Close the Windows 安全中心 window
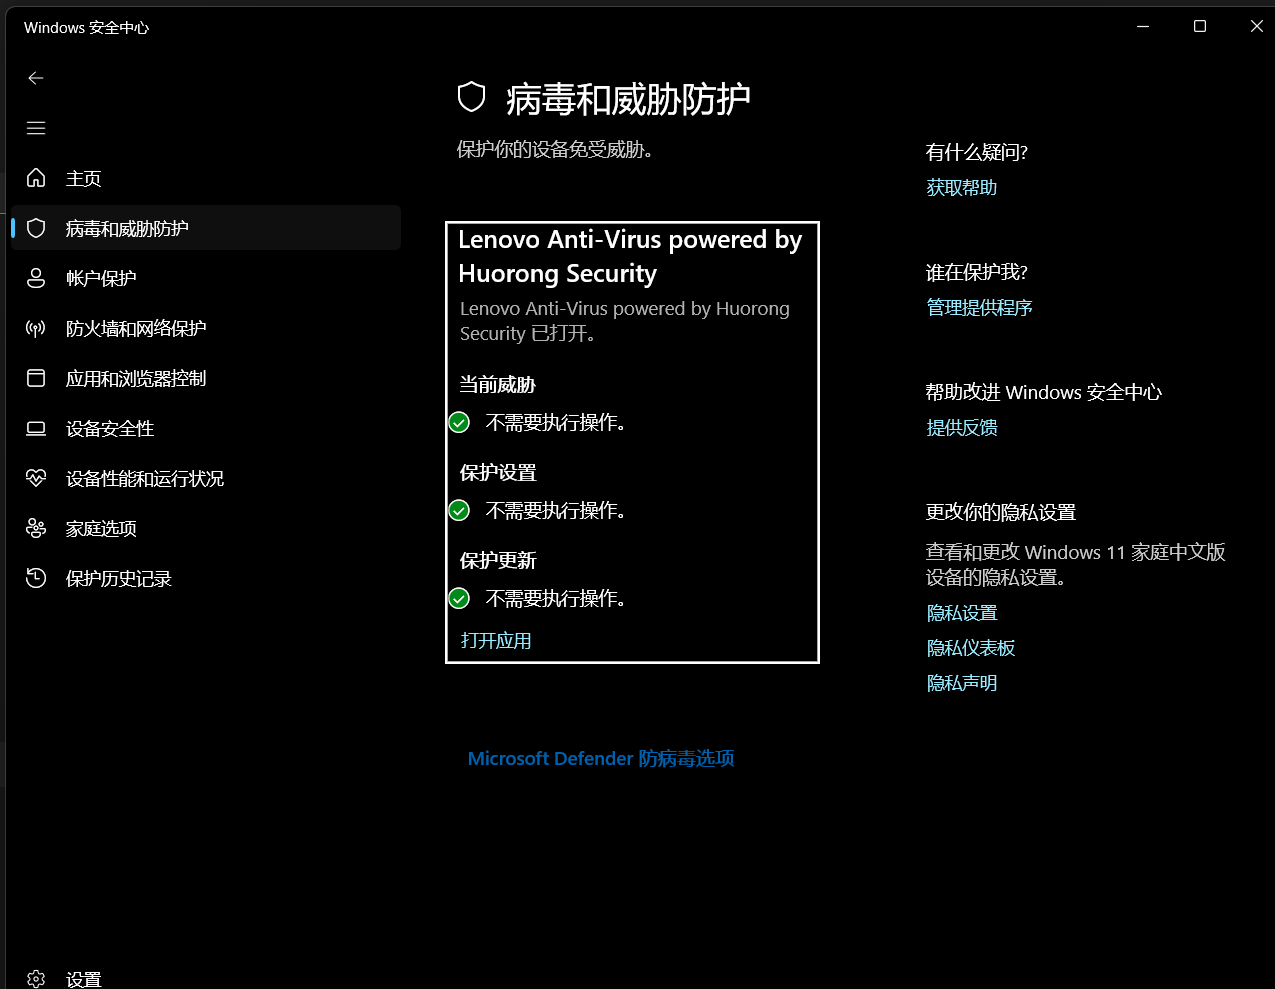The width and height of the screenshot is (1275, 989). [x=1257, y=26]
